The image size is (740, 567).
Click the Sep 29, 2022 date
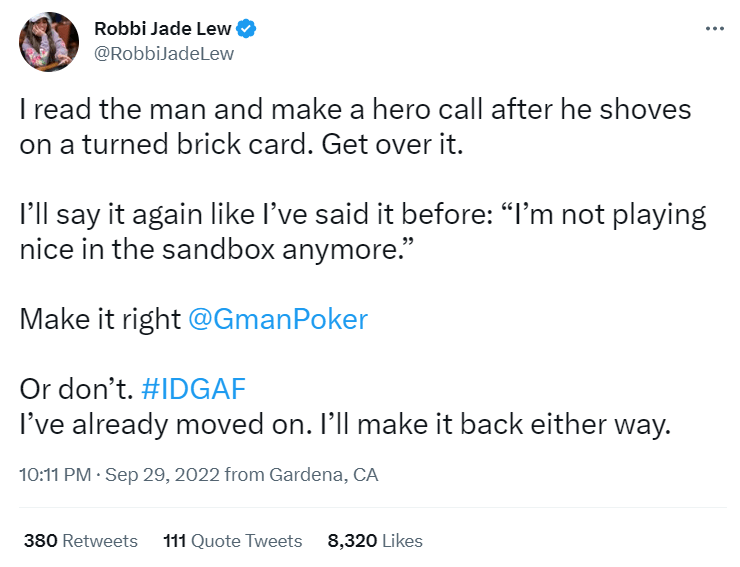[162, 475]
